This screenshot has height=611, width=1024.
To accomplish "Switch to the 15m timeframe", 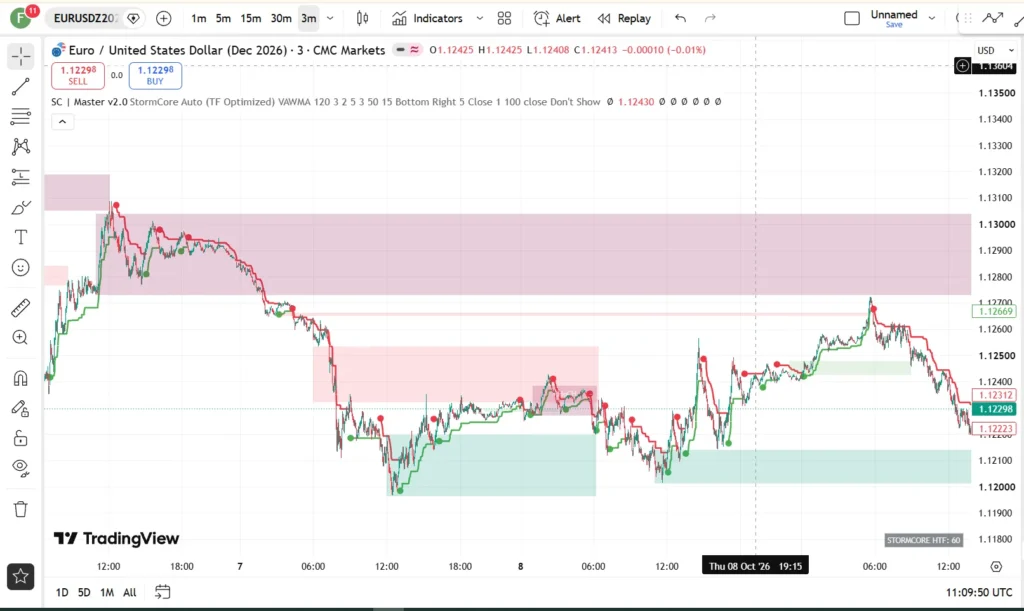I will point(251,18).
